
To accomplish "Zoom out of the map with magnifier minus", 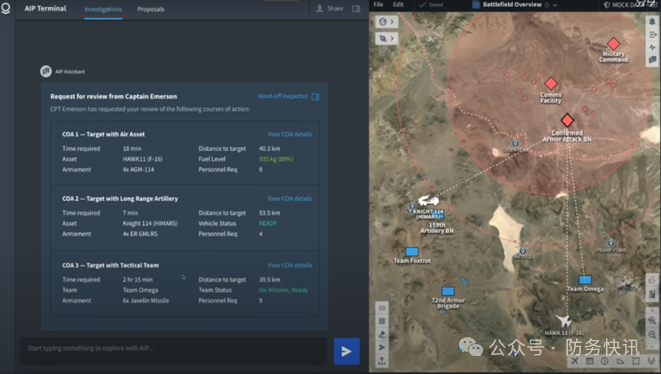I will 652,334.
